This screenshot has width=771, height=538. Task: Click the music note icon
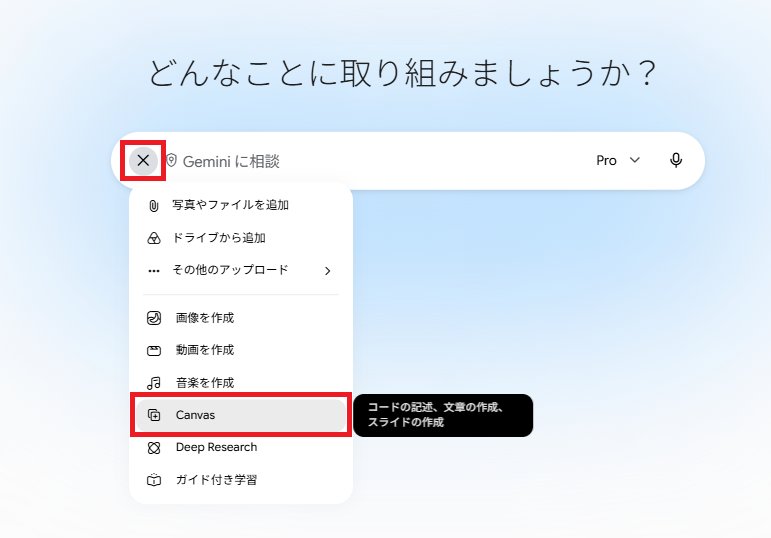coord(154,383)
